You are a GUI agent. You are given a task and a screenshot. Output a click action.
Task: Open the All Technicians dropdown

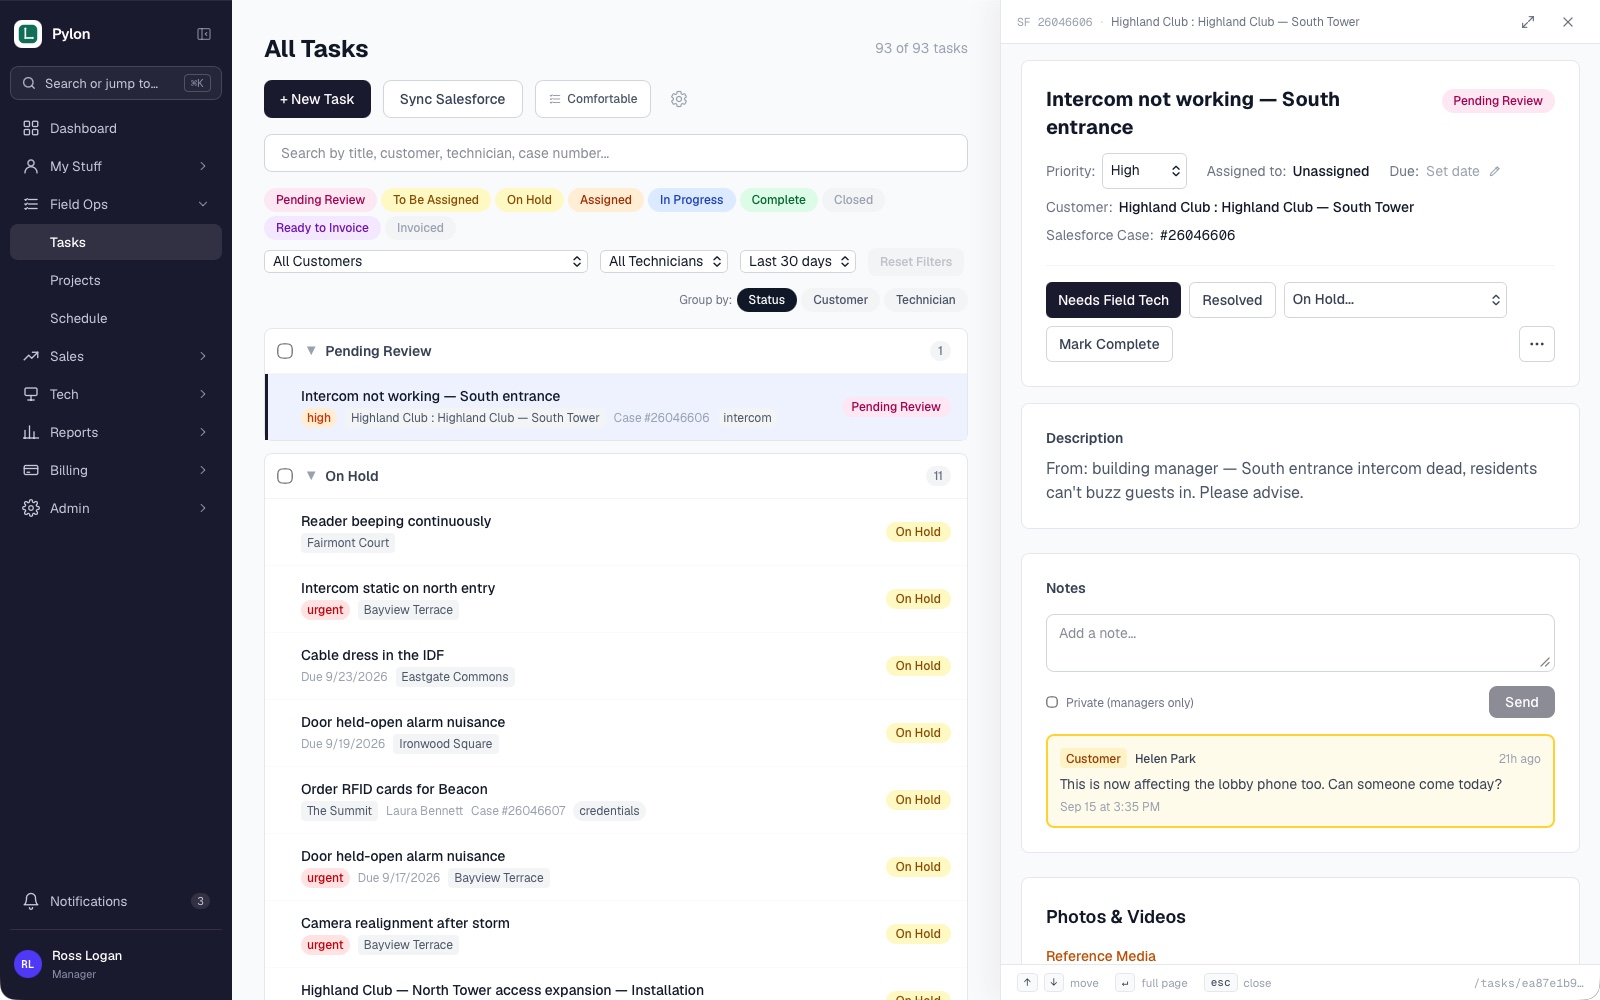(x=664, y=261)
